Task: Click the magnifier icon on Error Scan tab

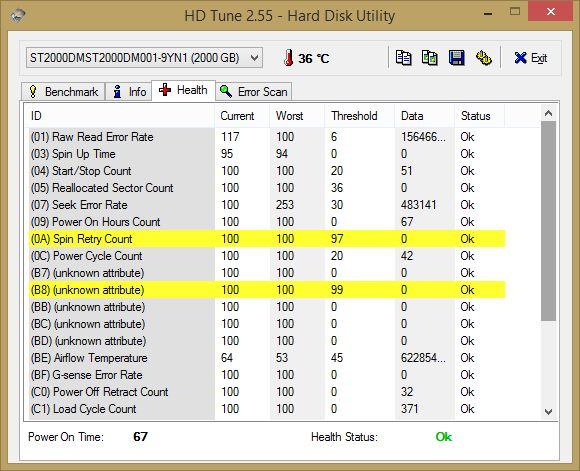Action: (226, 91)
